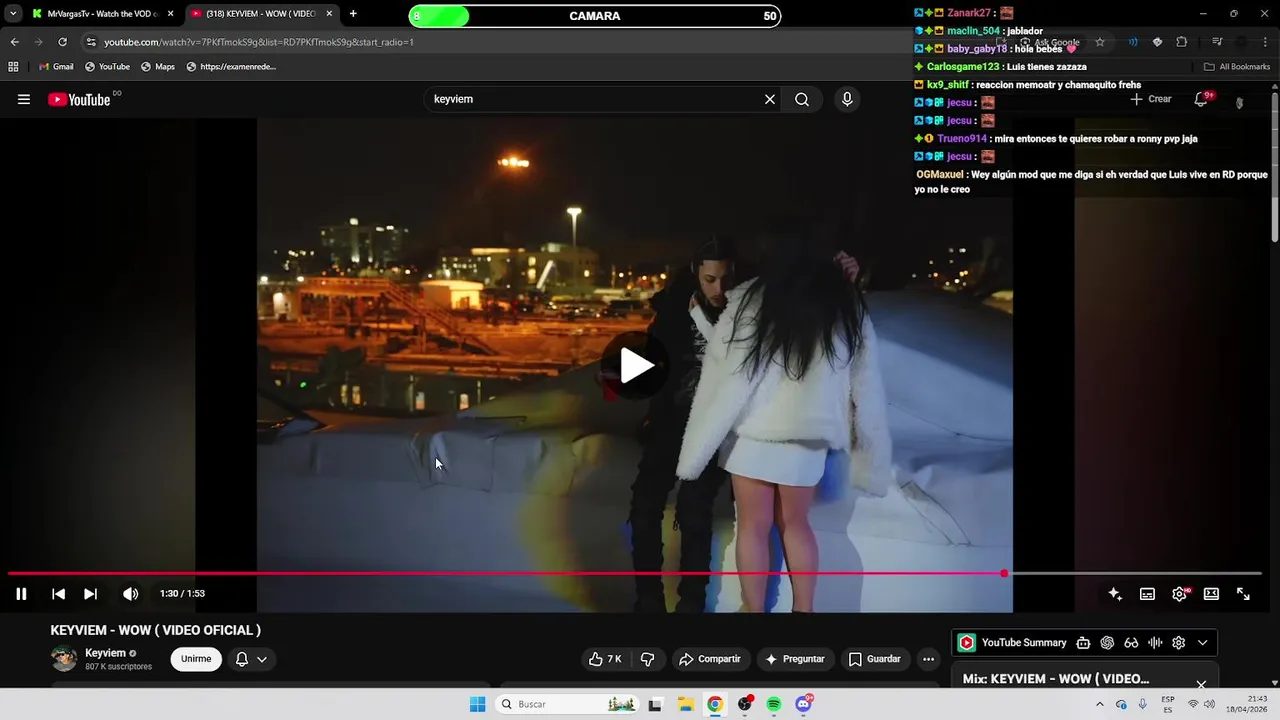Close the MrVargasTv tab
The height and width of the screenshot is (720, 1280).
coord(170,14)
